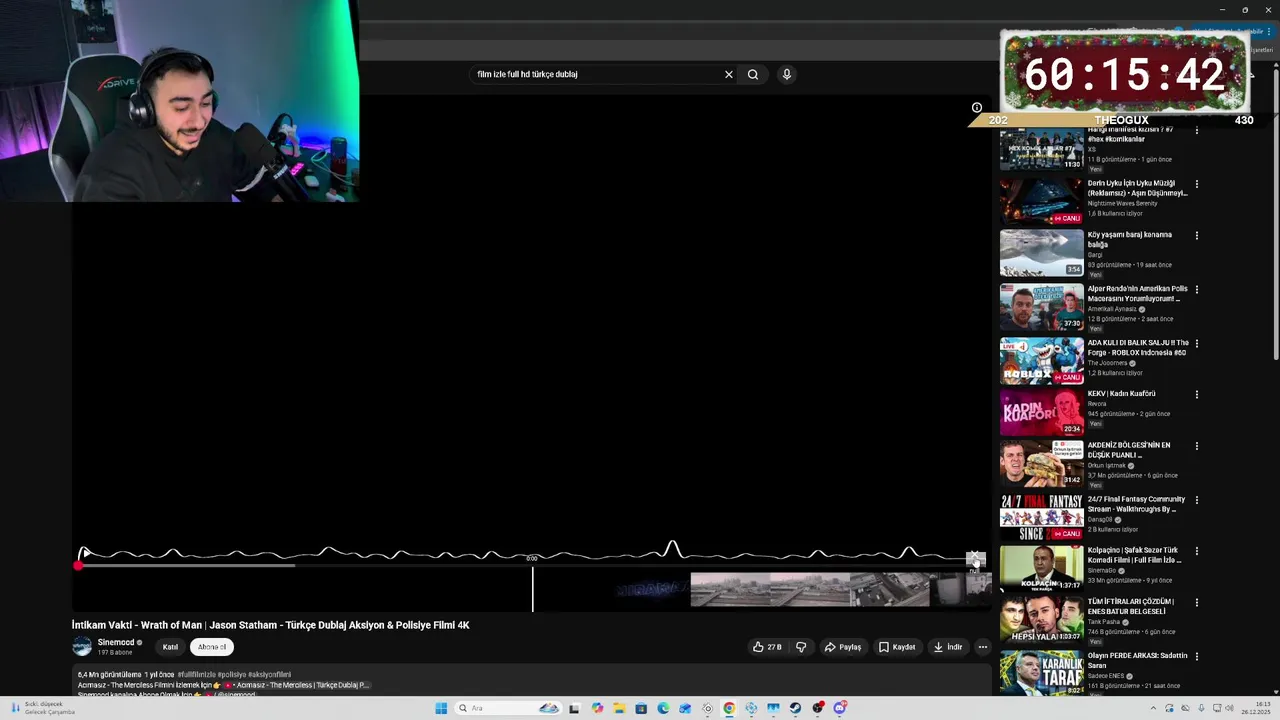
Task: Open the Windows Start menu
Action: click(441, 708)
